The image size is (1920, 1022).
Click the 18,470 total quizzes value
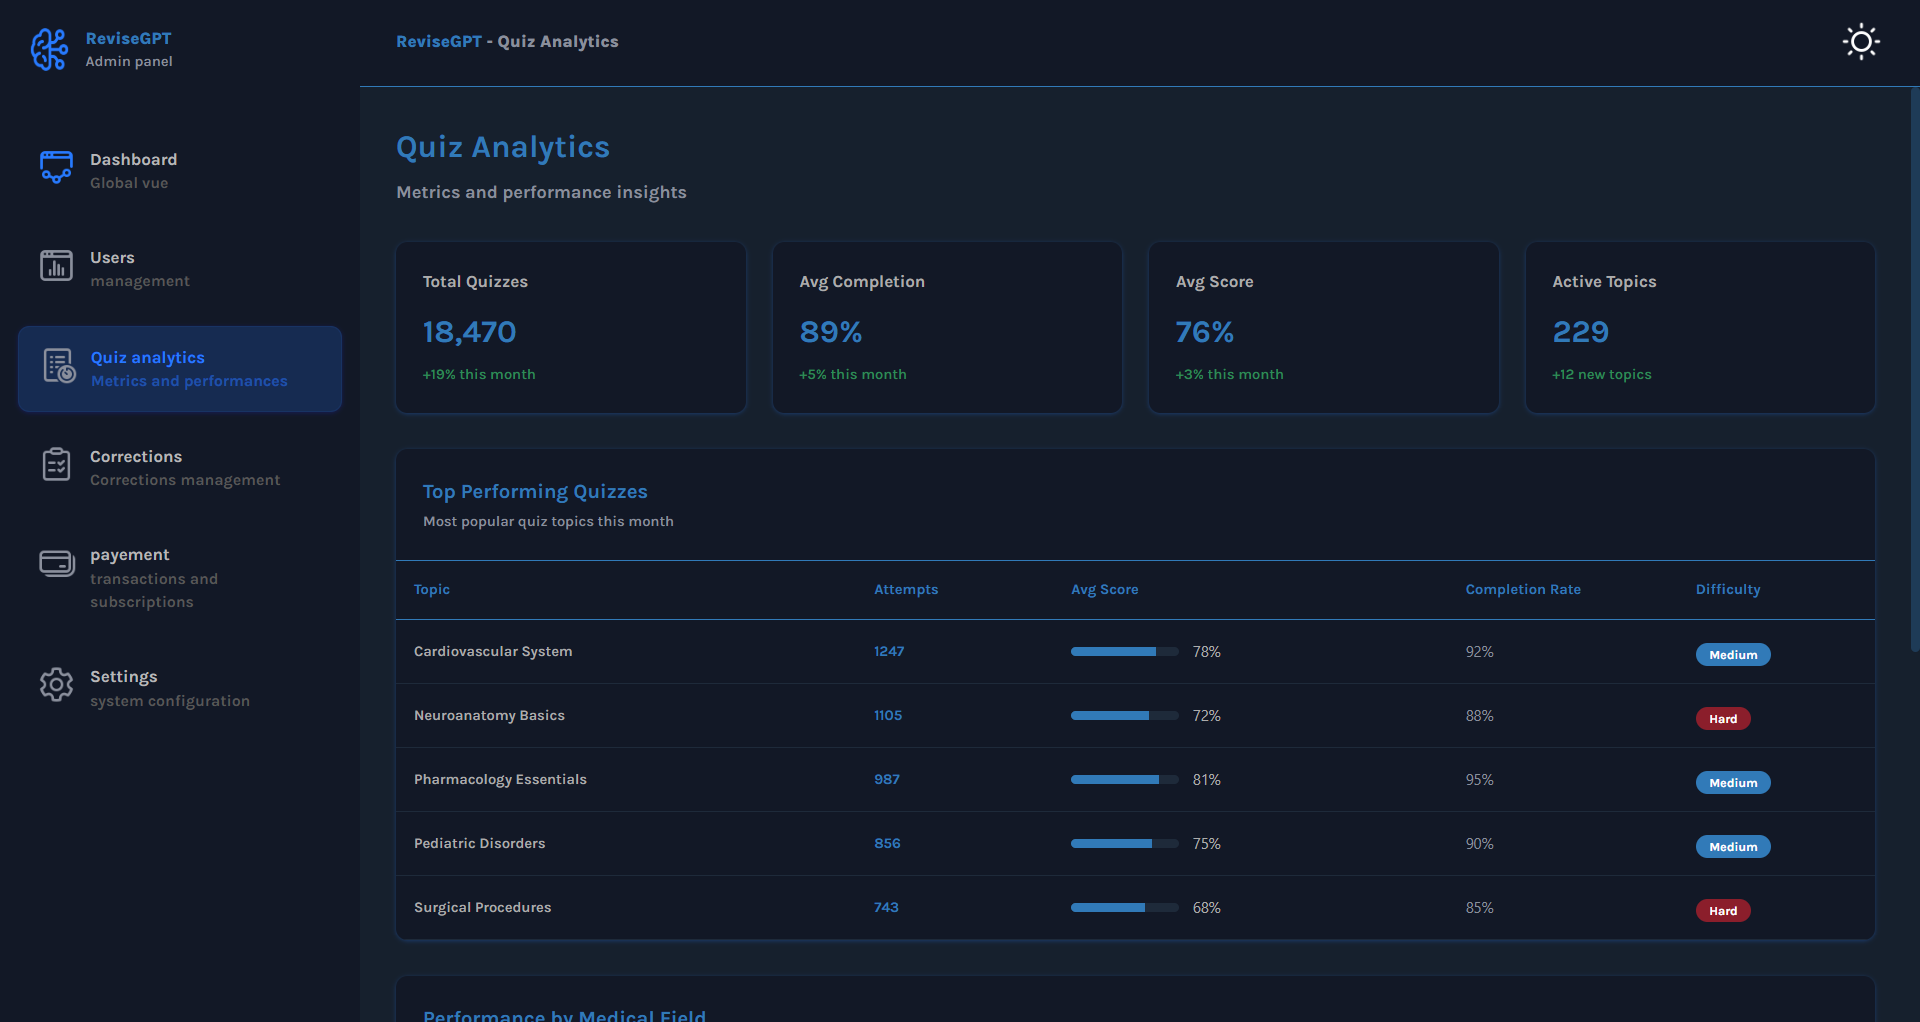coord(469,332)
